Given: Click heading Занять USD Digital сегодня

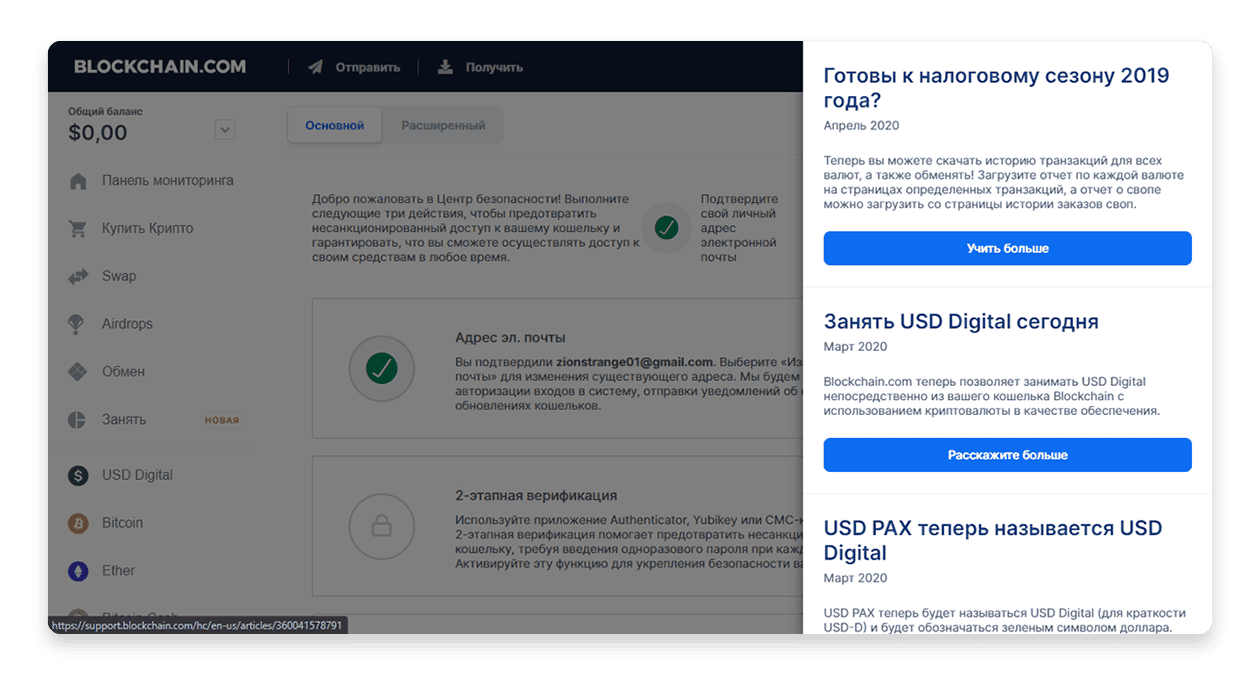Looking at the screenshot, I should (961, 321).
